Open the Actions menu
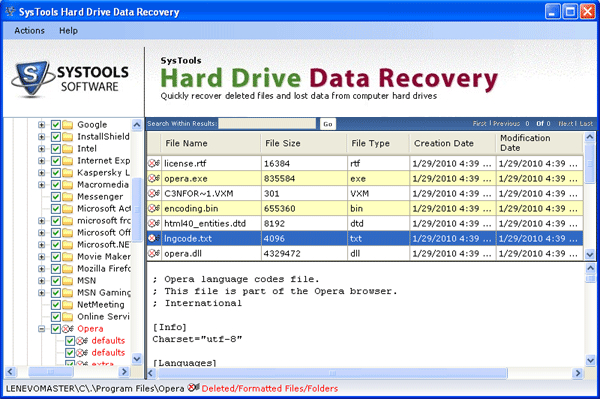Screen dimensions: 600x399 tap(29, 31)
